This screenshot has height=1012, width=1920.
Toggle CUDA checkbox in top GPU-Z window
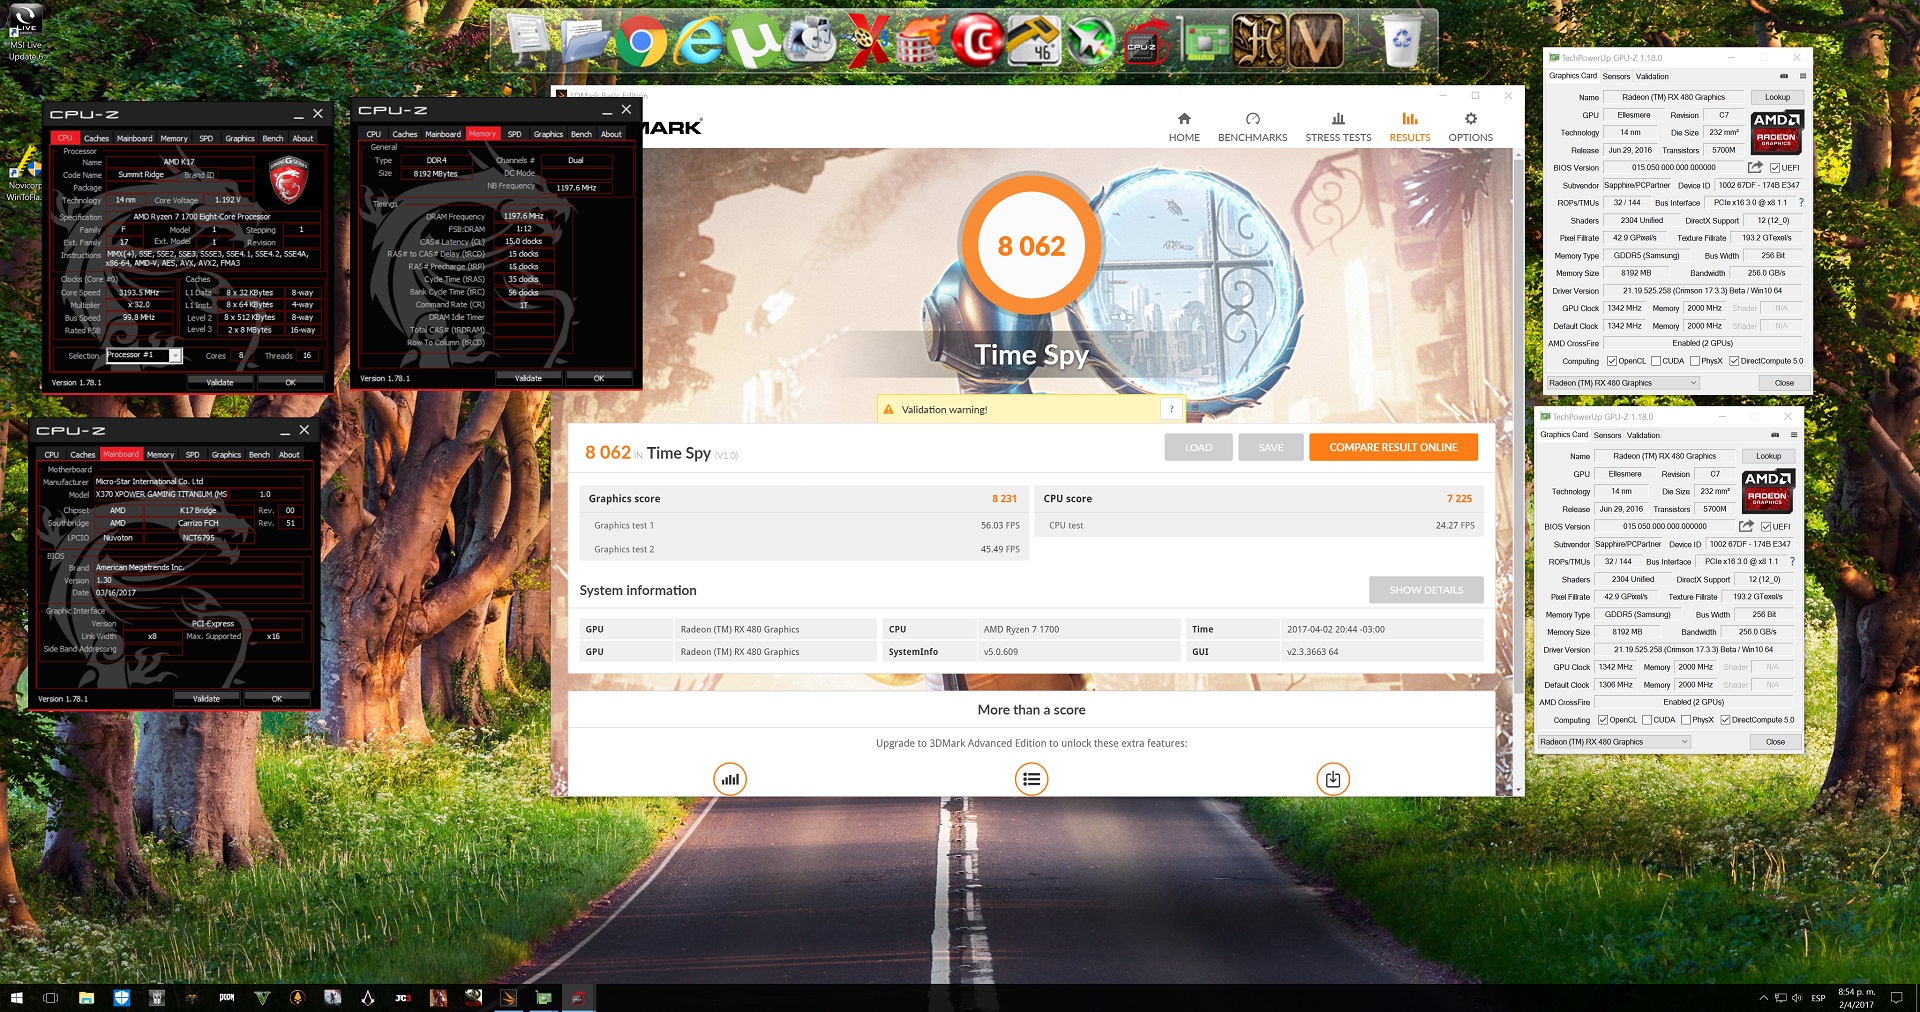point(1656,361)
